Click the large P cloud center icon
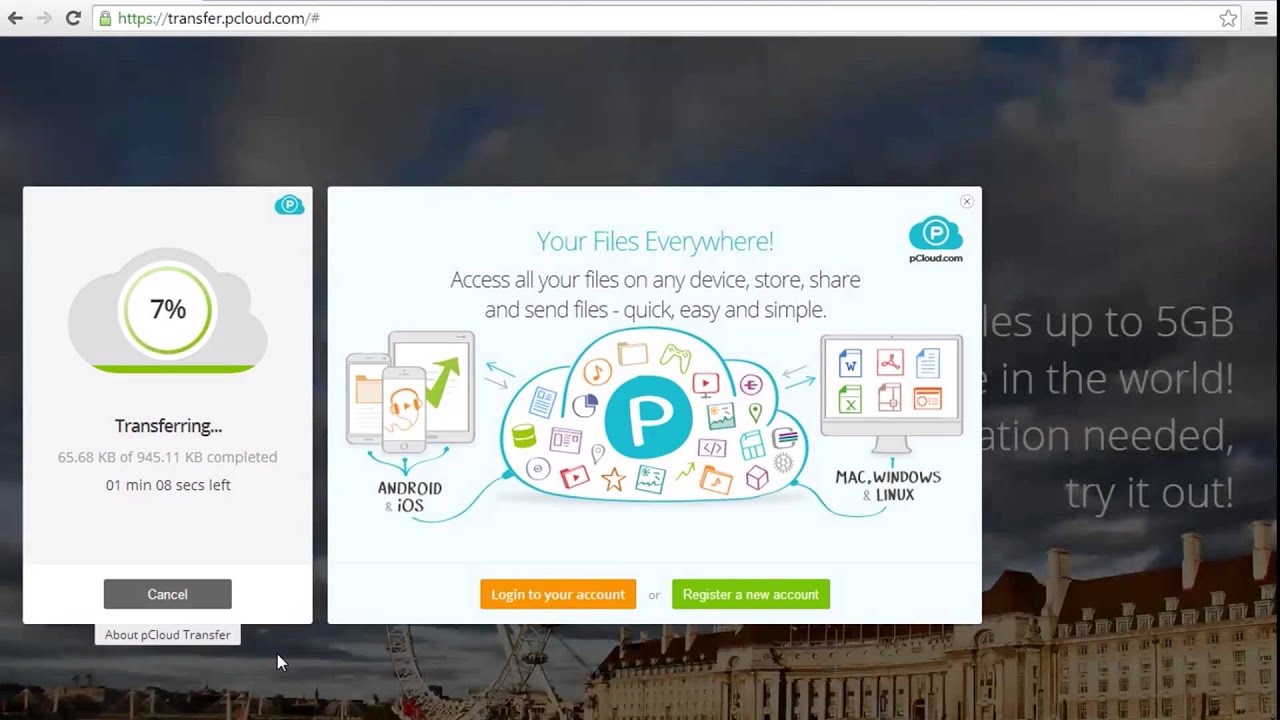1280x720 pixels. click(x=648, y=415)
